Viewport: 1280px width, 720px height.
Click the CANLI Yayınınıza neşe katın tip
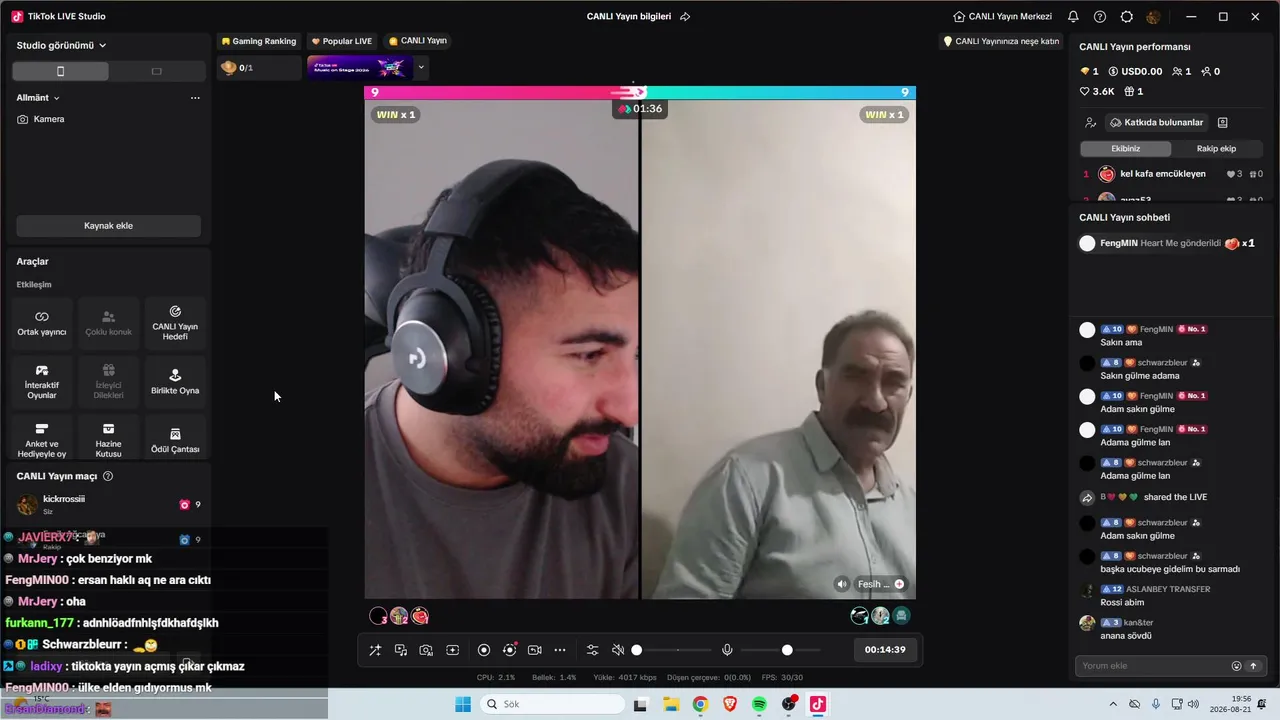coord(1001,41)
